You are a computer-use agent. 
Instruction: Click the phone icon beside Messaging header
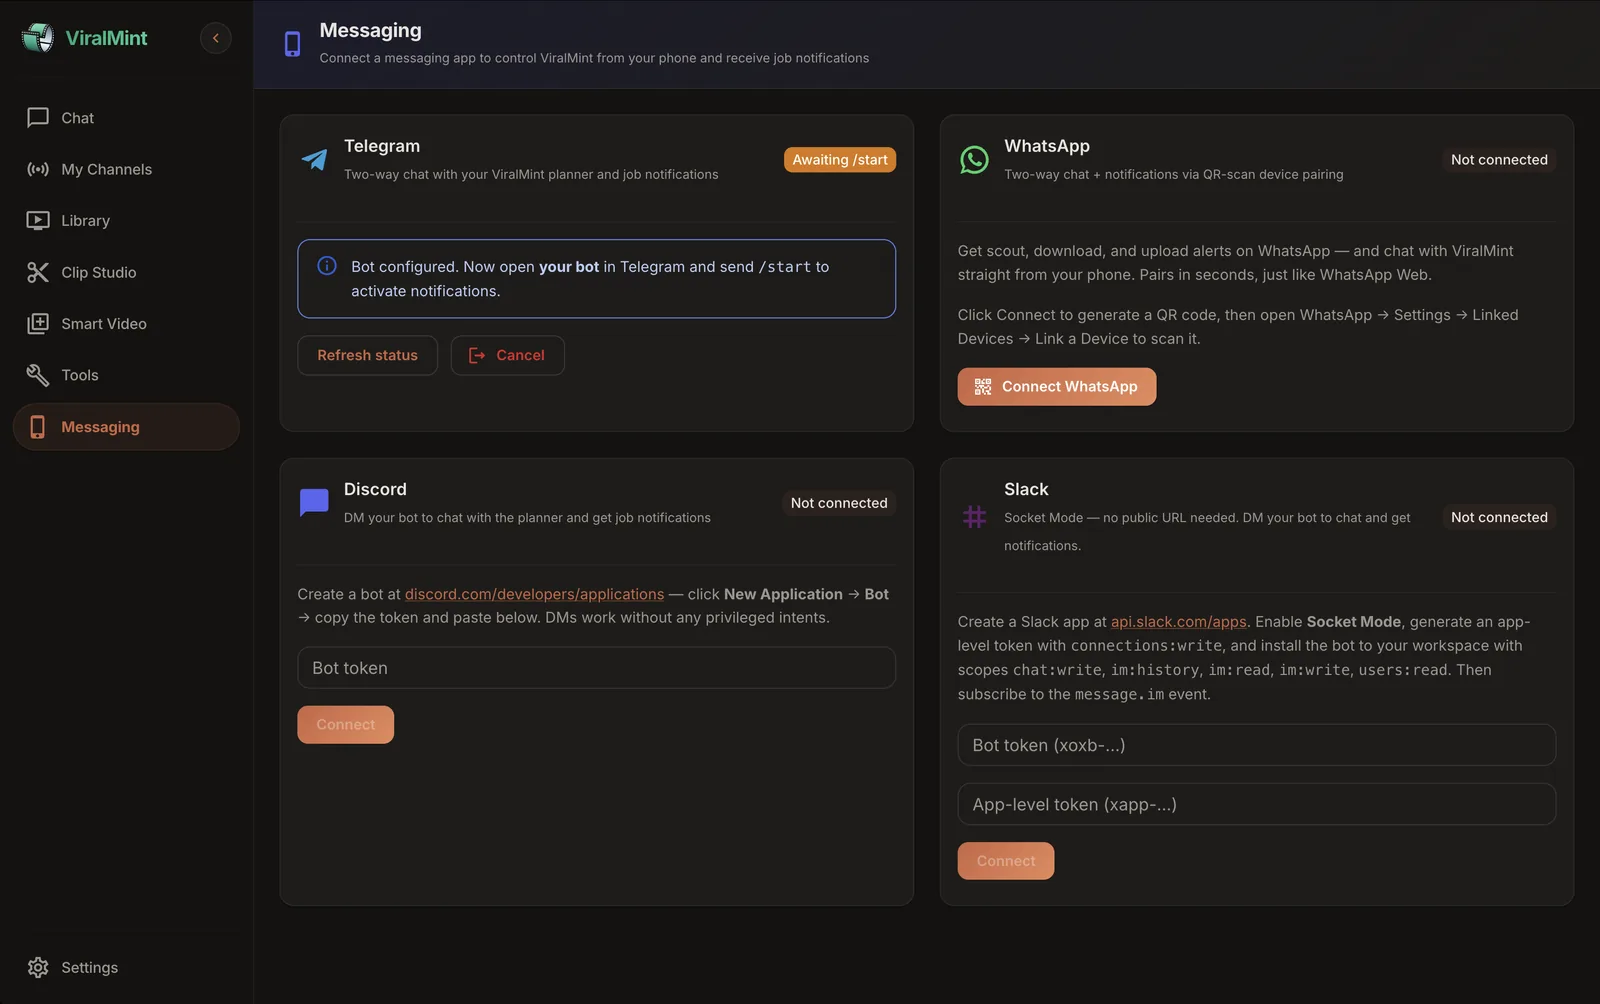292,44
